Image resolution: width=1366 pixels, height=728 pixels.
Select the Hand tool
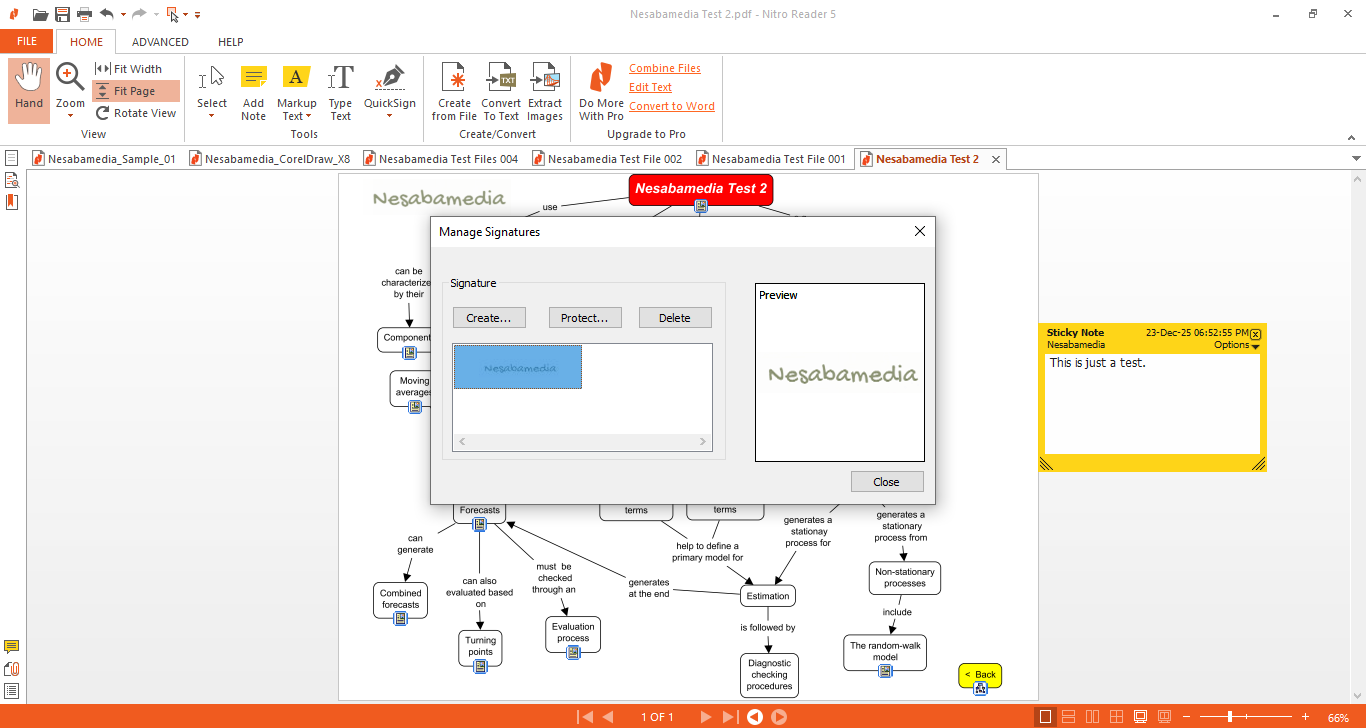29,89
